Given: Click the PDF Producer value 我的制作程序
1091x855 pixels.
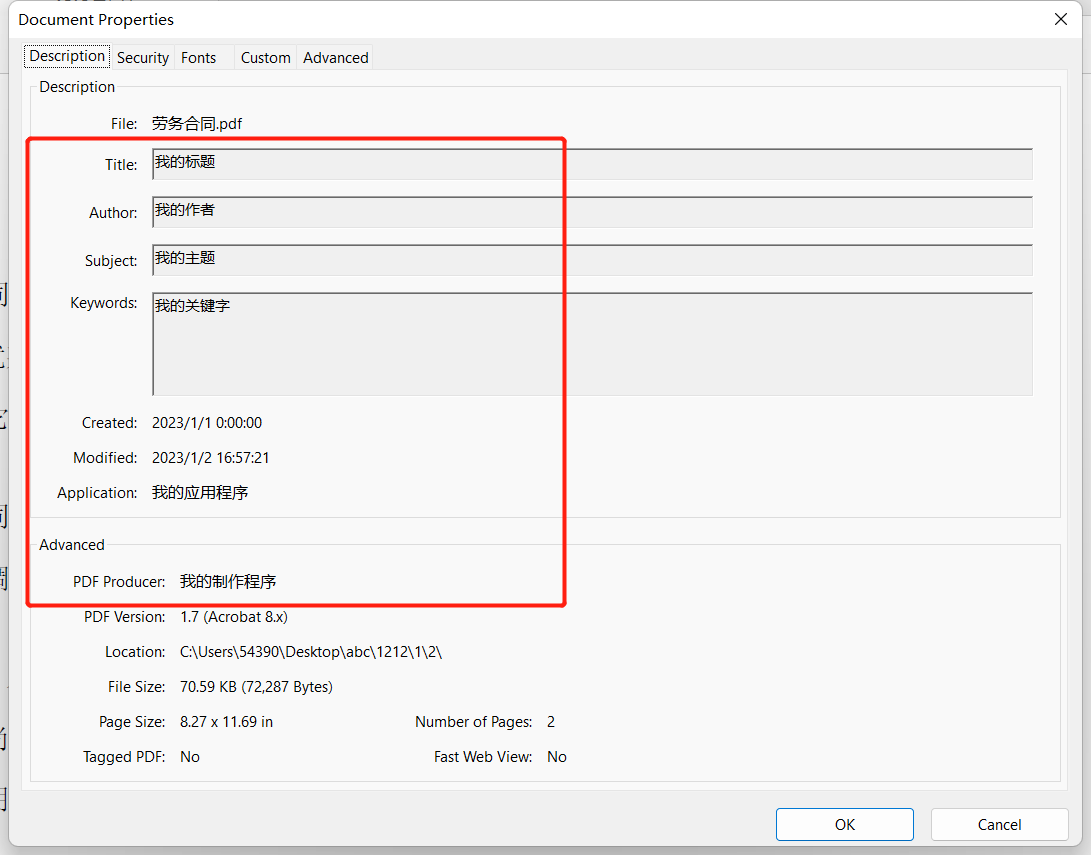Looking at the screenshot, I should [x=228, y=582].
